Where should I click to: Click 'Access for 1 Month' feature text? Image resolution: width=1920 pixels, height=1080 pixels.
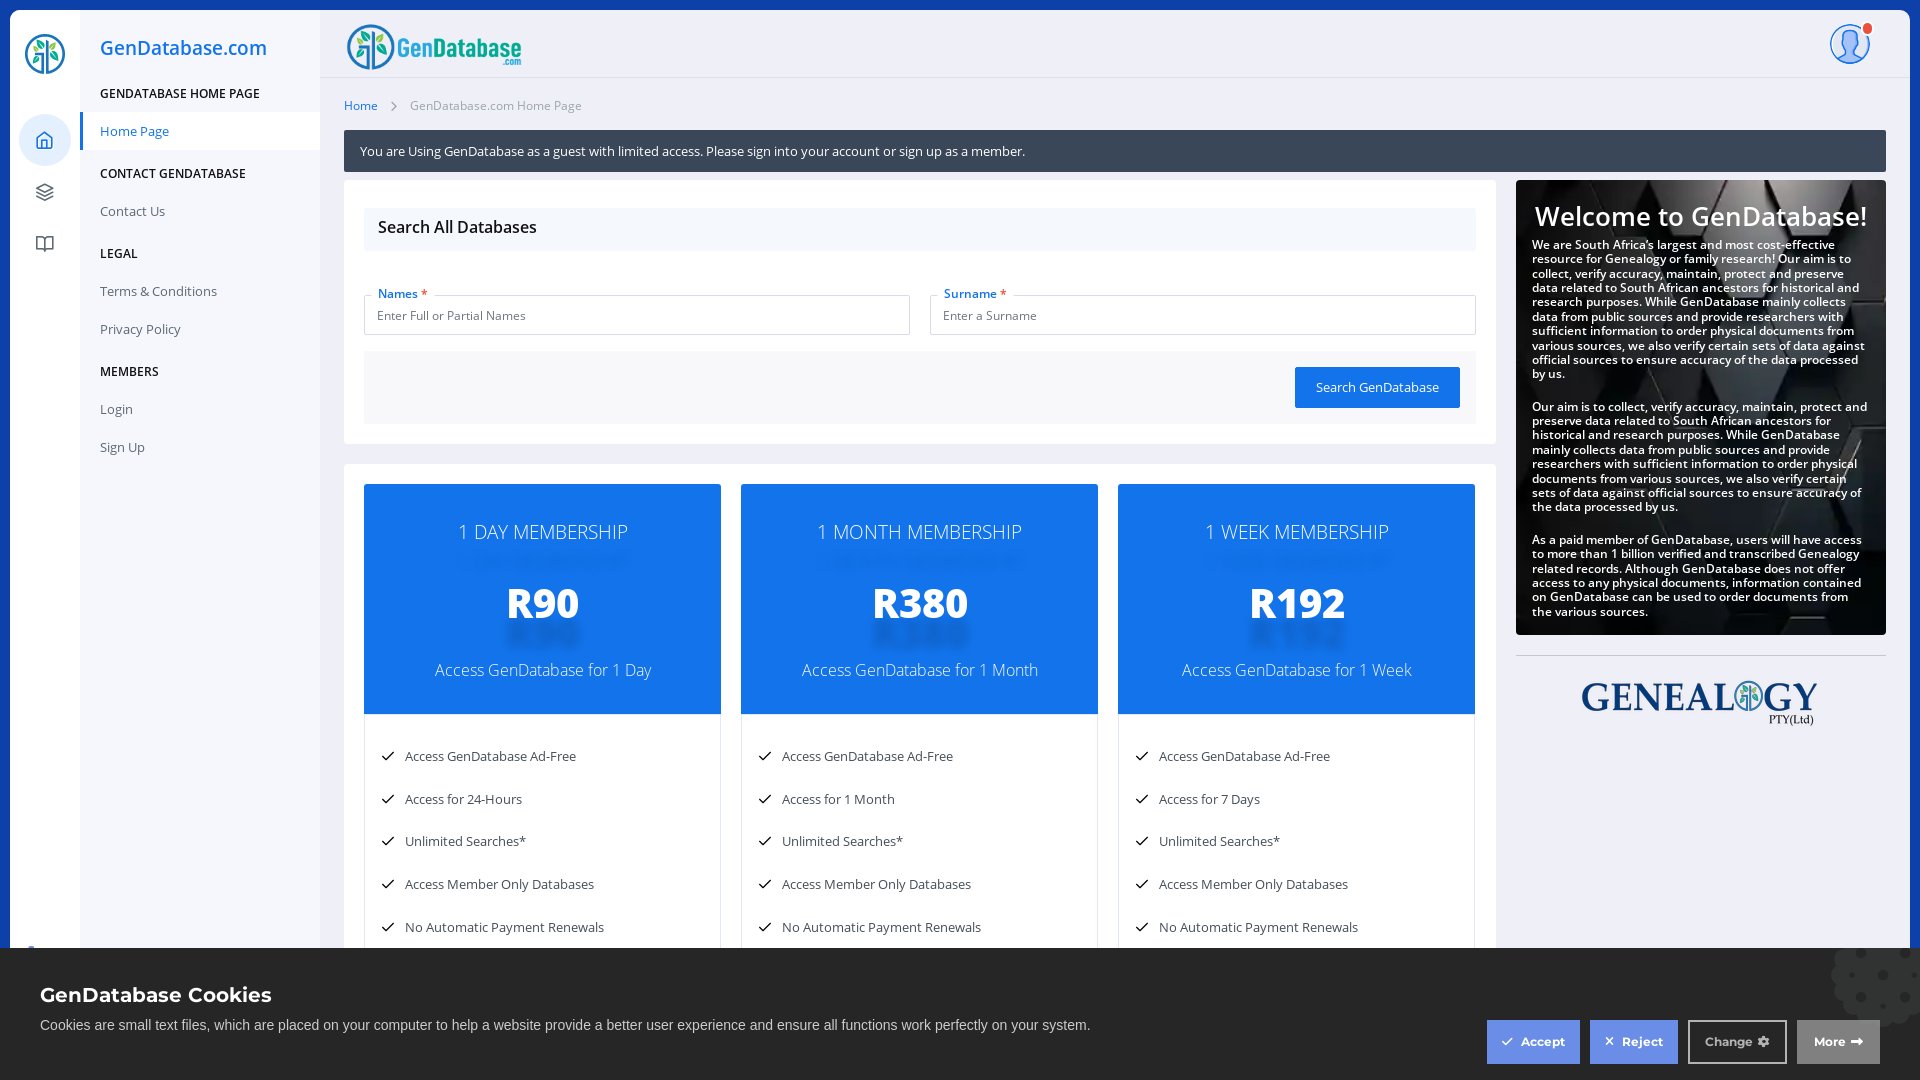(x=838, y=799)
